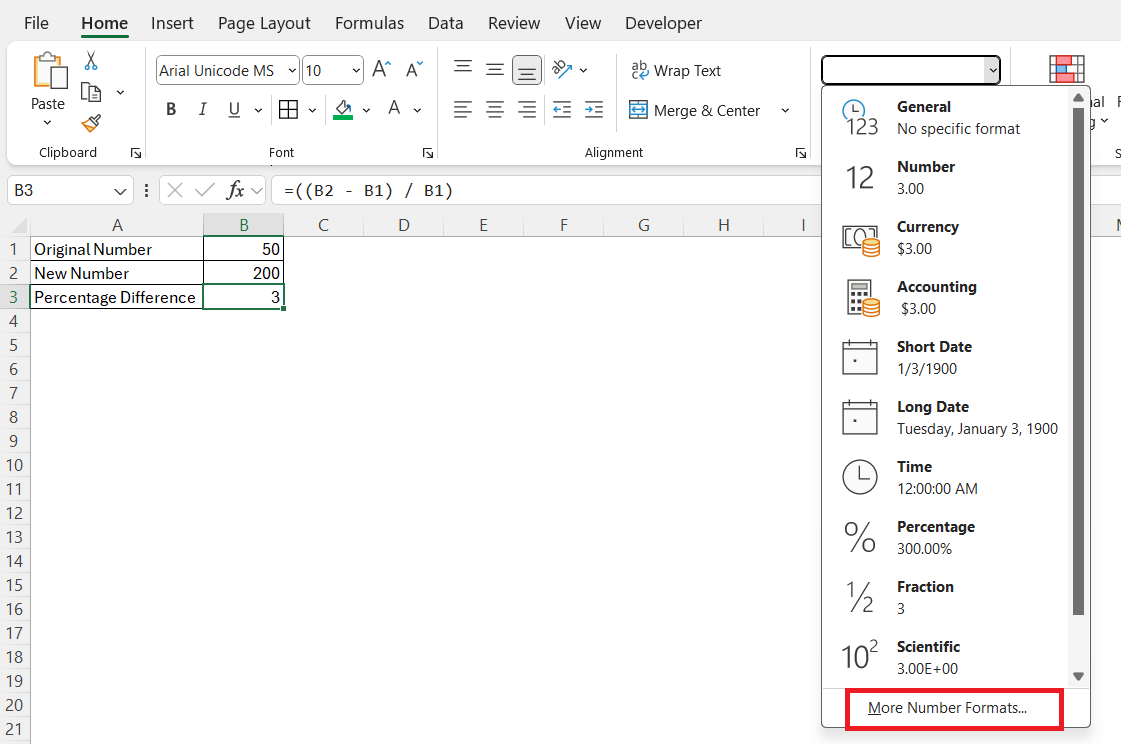Click the Decrease Indent icon
Image resolution: width=1121 pixels, height=744 pixels.
point(562,109)
